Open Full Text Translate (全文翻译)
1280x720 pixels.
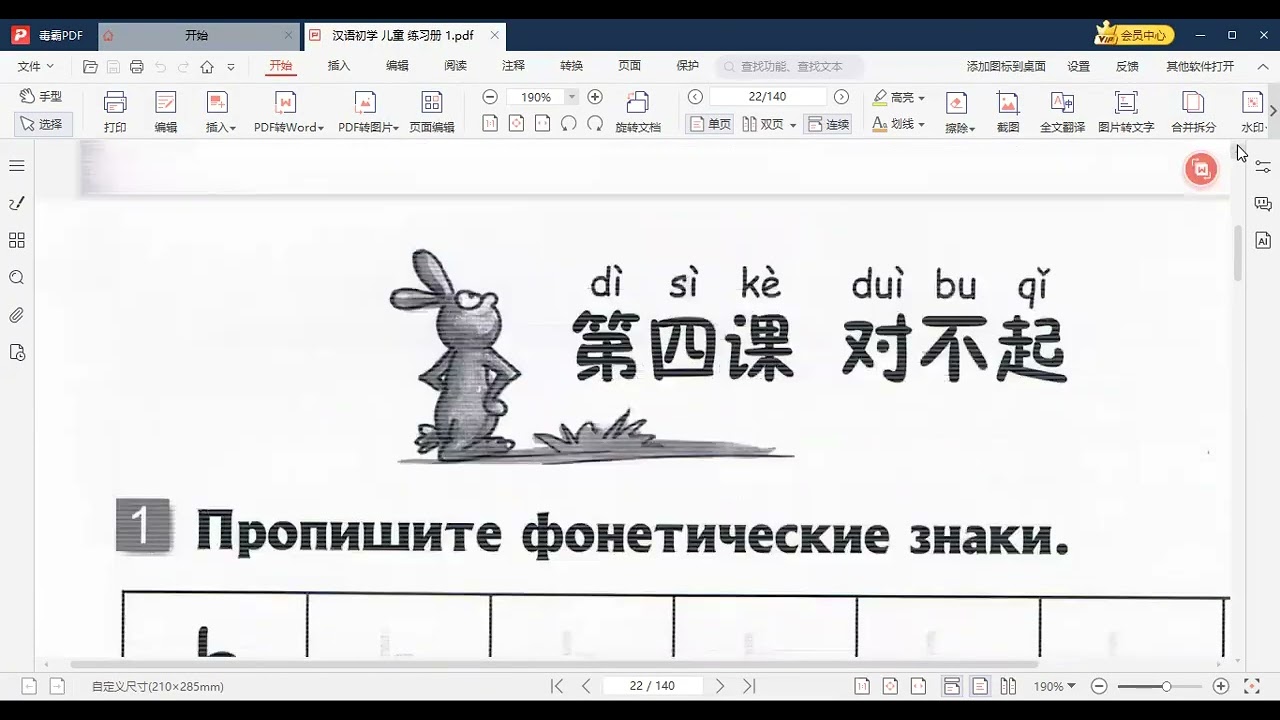coord(1062,112)
